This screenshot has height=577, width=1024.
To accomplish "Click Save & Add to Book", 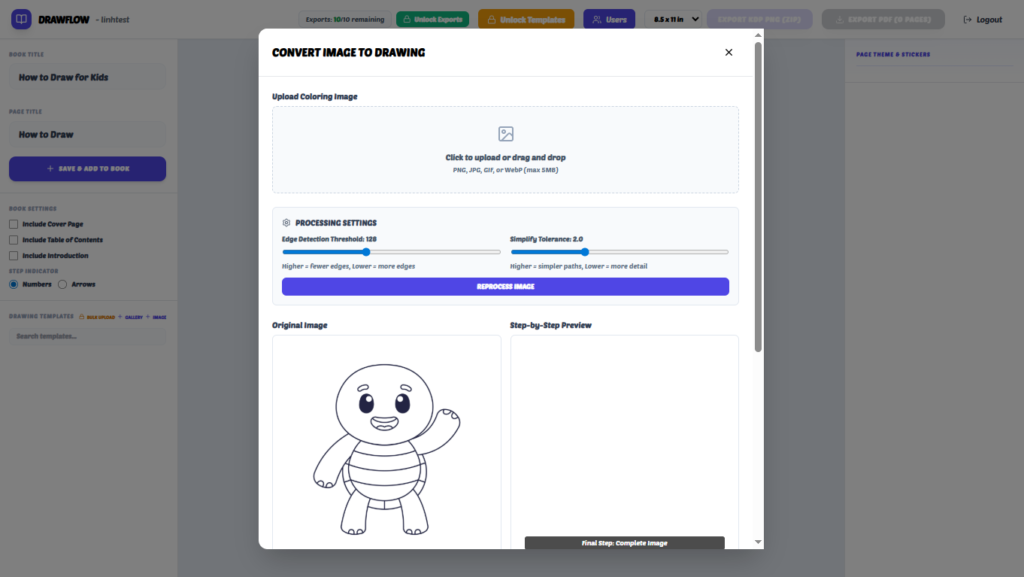I will [x=86, y=168].
